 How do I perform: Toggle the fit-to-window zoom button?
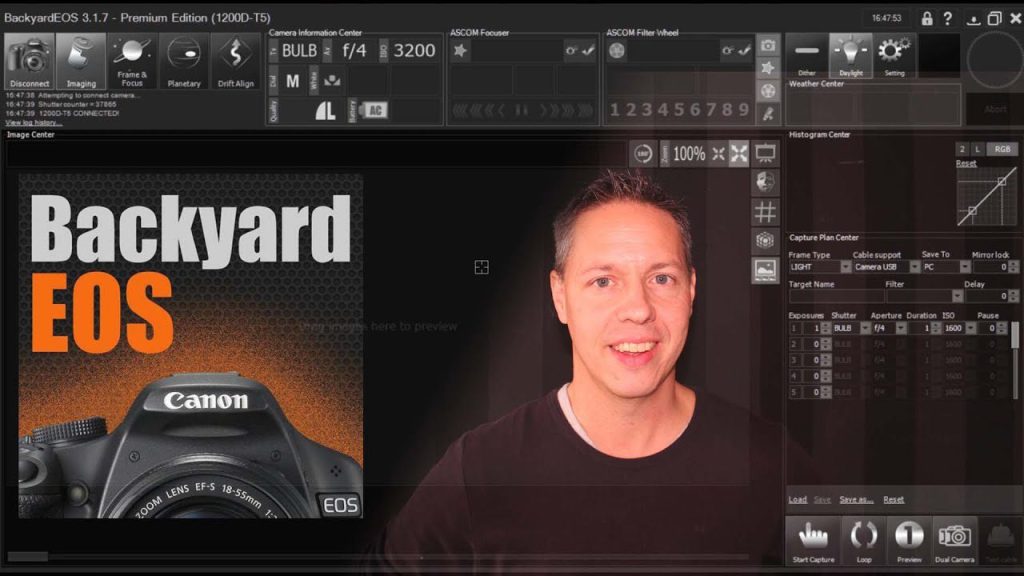click(x=739, y=154)
